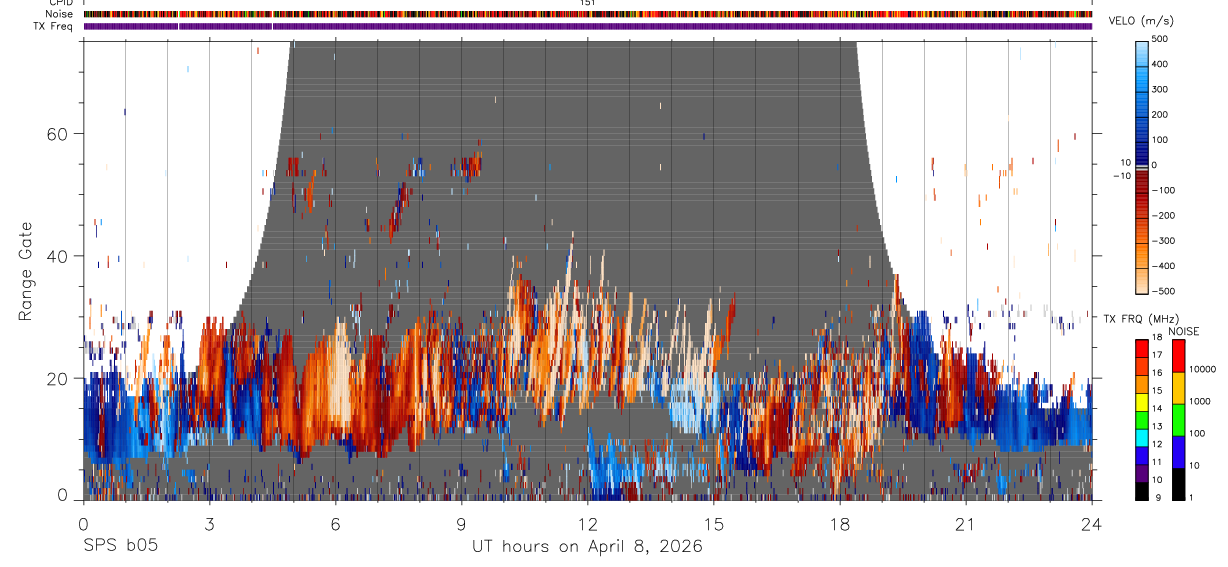The width and height of the screenshot is (1228, 567).
Task: Click TX FRQ scale label 16
Action: click(1158, 372)
